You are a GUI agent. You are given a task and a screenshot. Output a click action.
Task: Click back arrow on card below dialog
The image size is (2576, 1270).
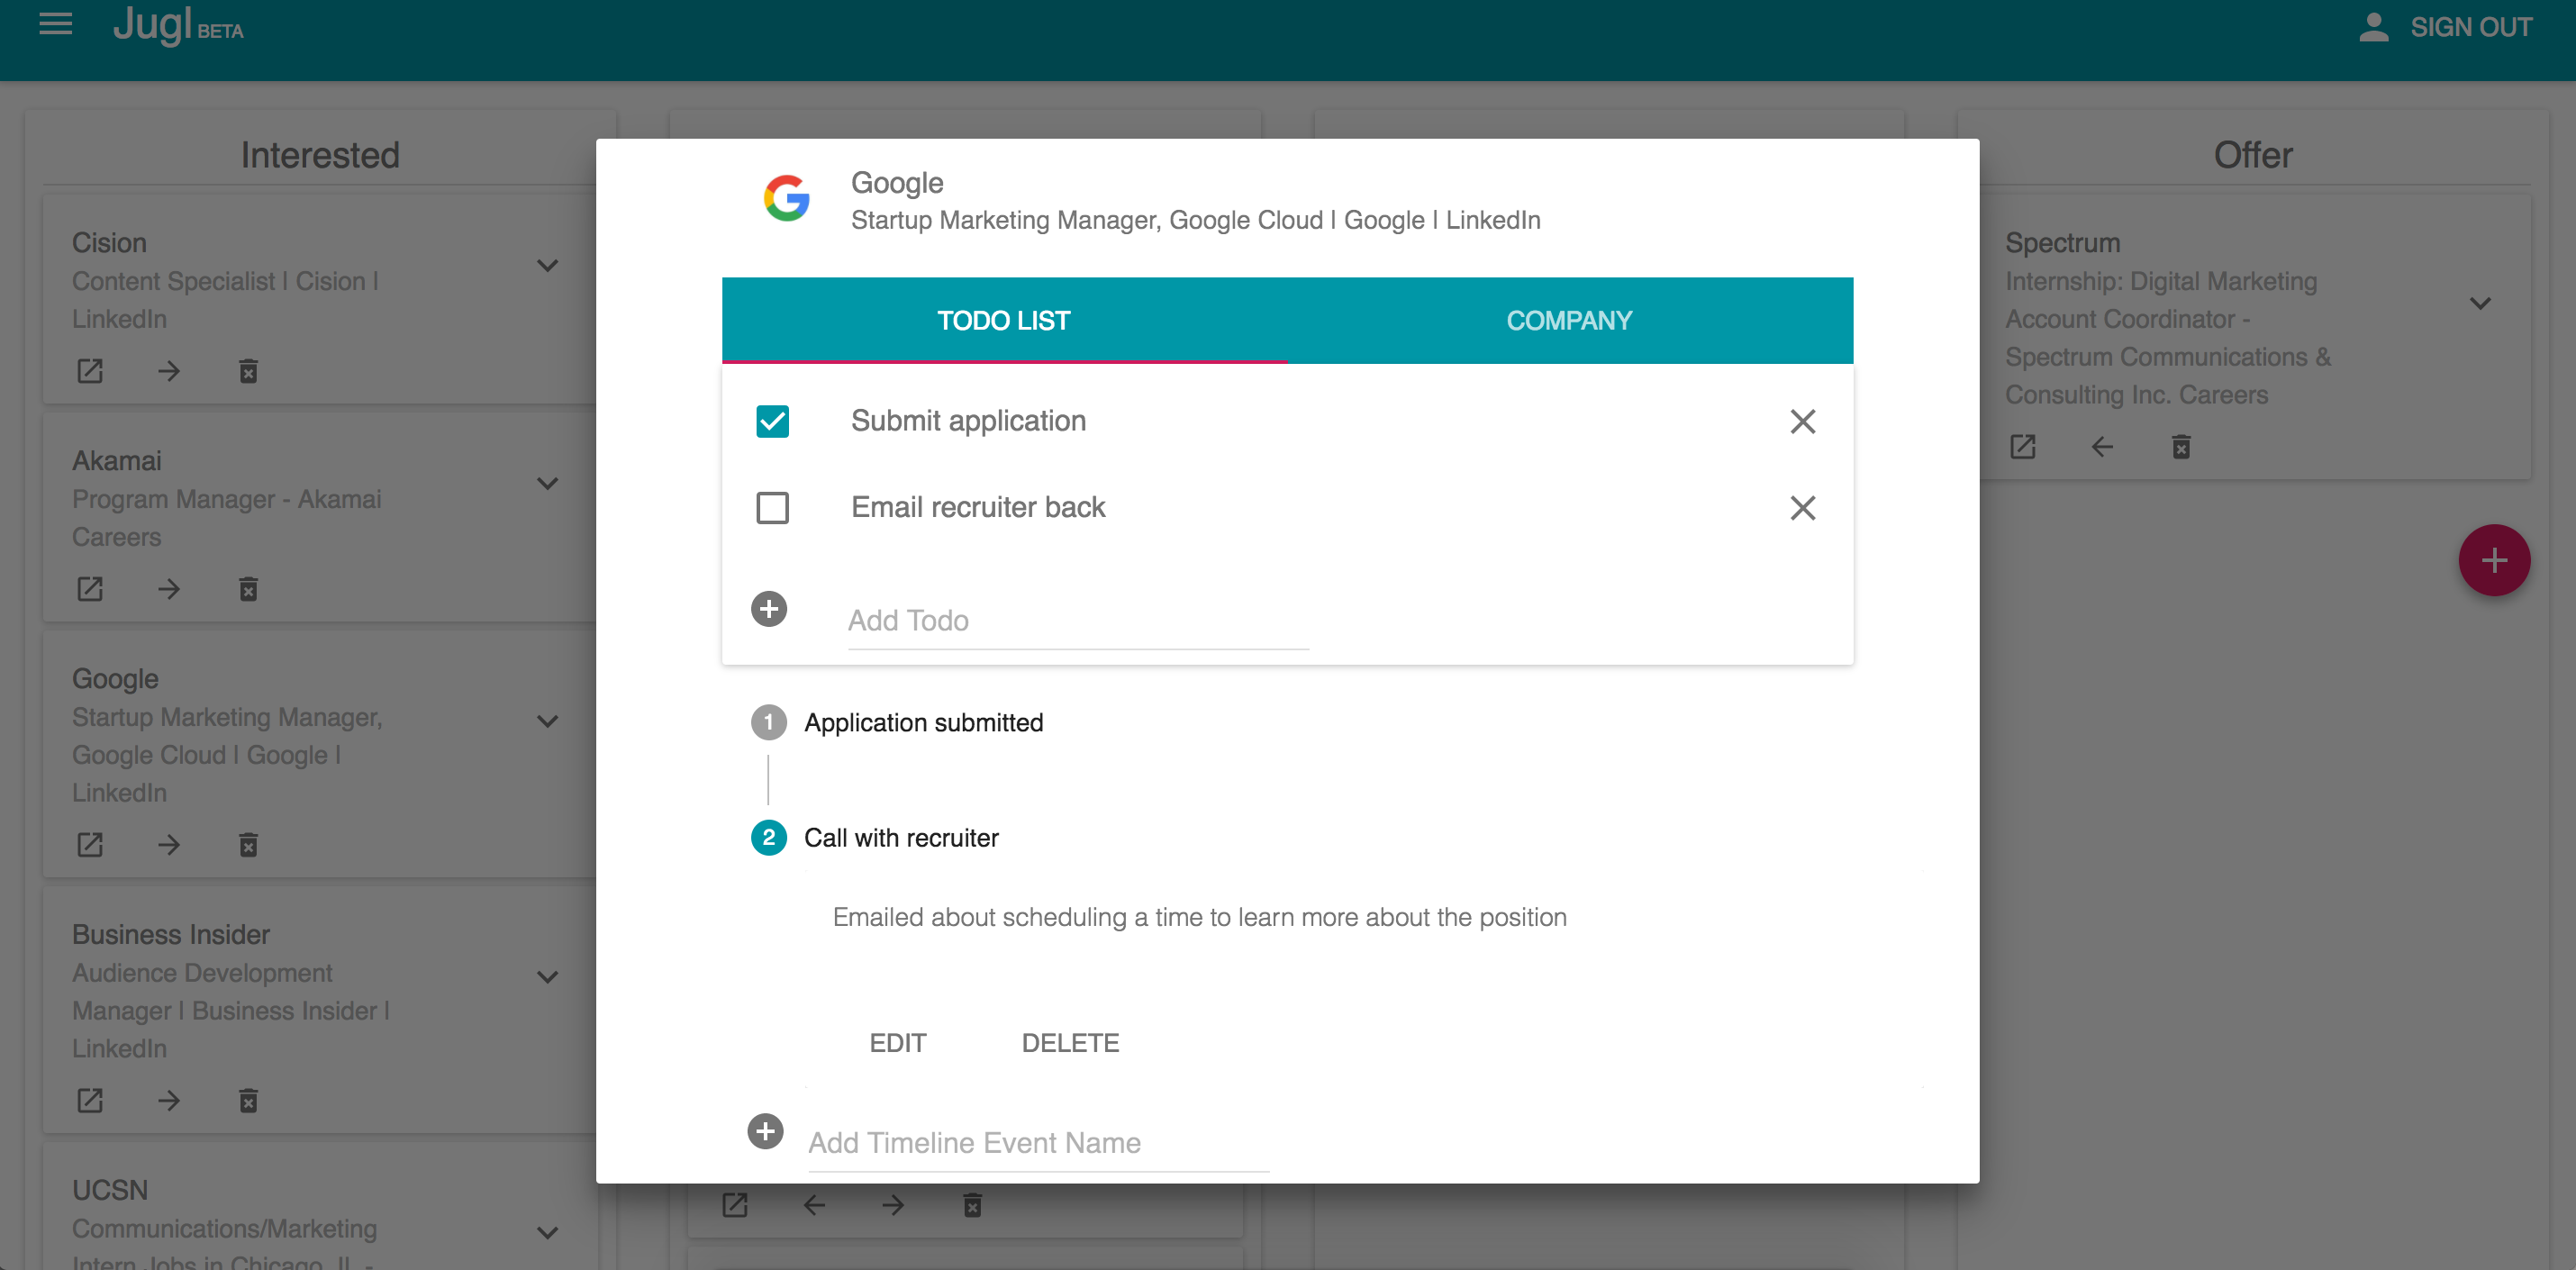click(814, 1205)
